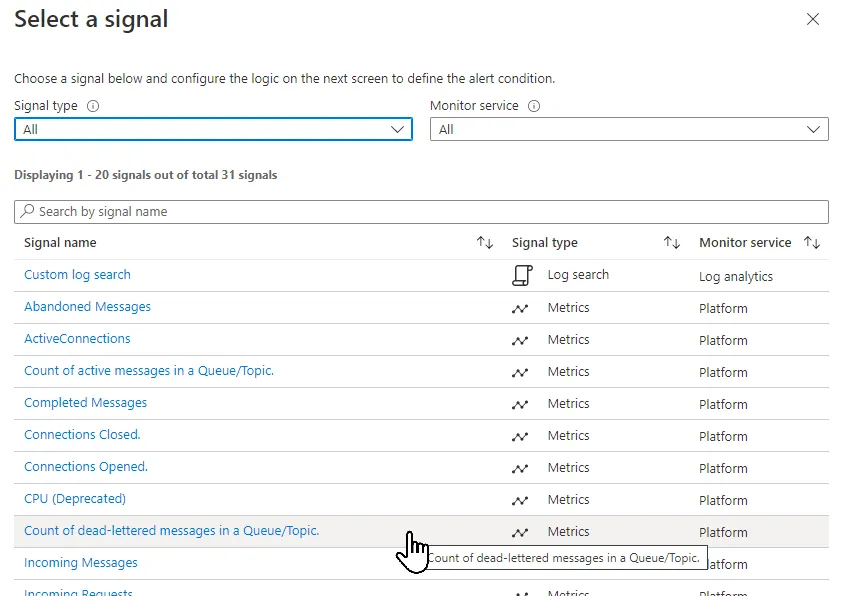Expand the Monitor service dropdown
This screenshot has height=596, width=842.
point(629,130)
